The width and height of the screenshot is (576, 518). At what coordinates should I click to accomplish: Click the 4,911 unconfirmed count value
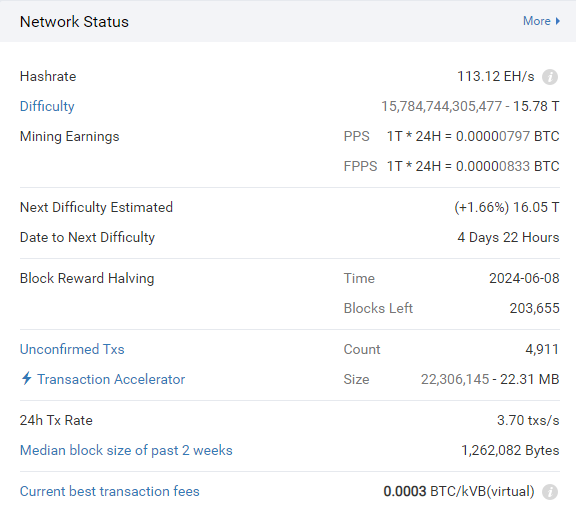542,349
